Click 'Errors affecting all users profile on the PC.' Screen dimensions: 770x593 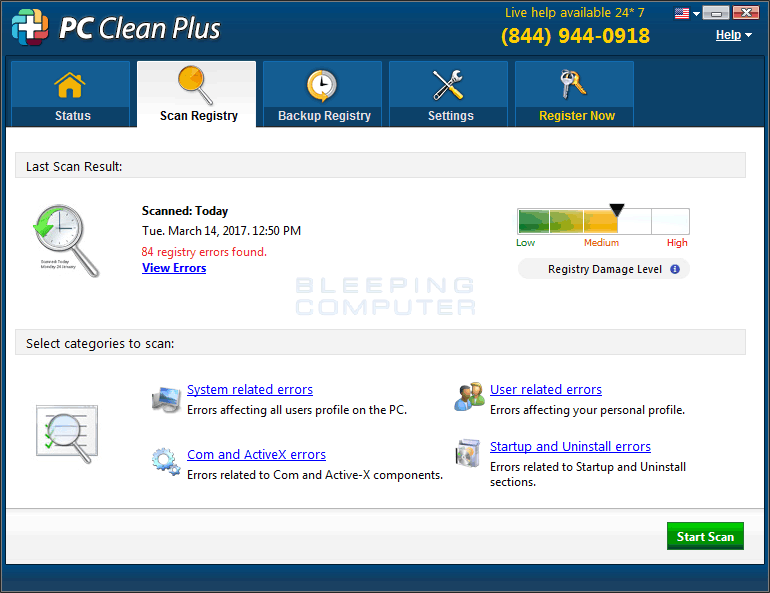[297, 410]
